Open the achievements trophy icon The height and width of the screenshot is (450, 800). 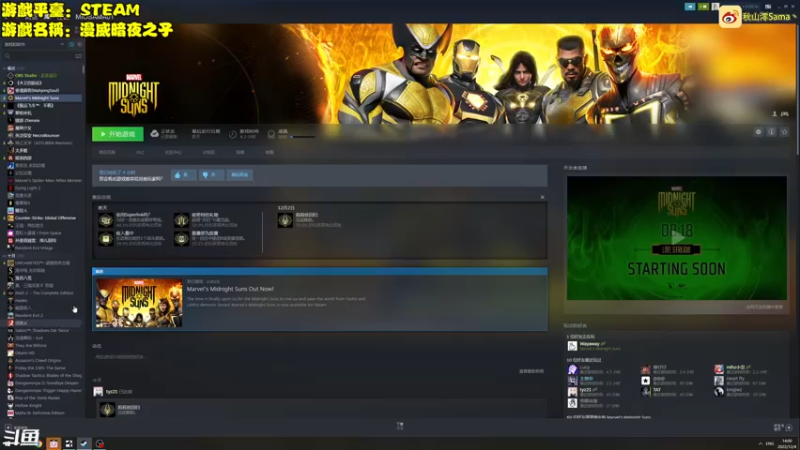271,134
